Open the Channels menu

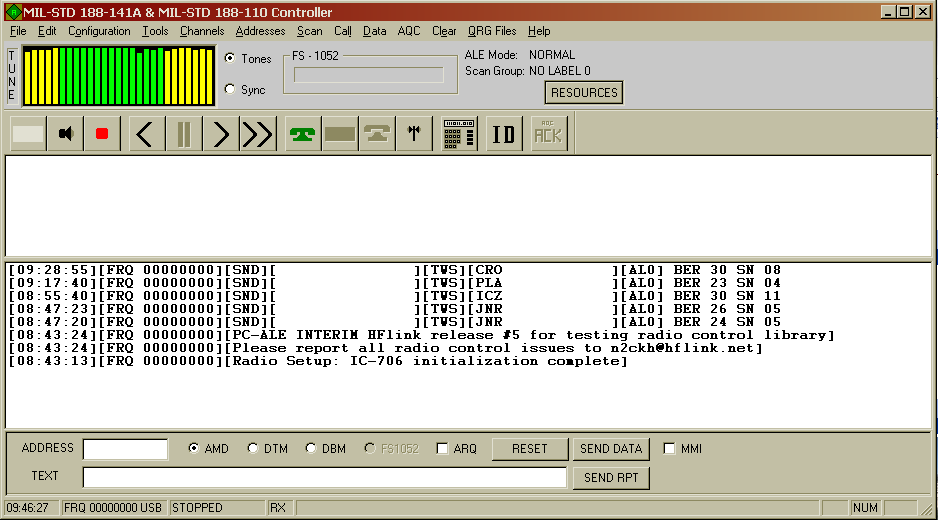(x=202, y=31)
